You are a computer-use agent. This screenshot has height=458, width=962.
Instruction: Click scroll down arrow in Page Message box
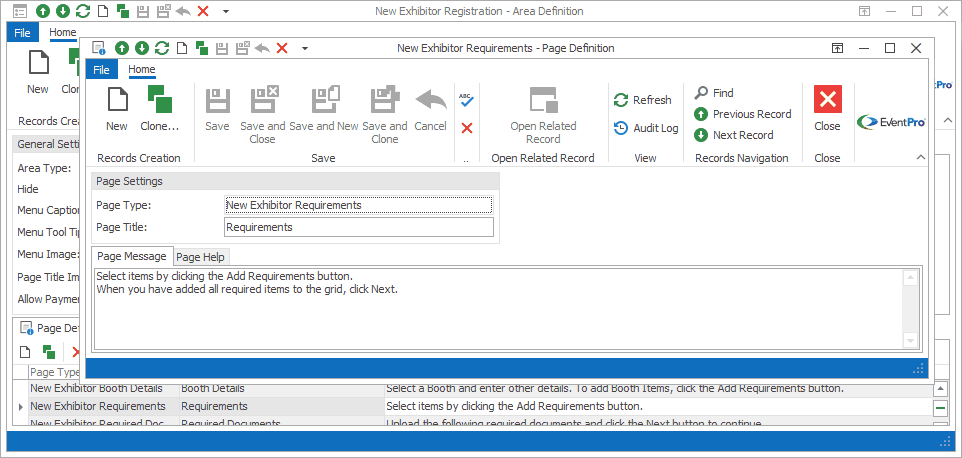[x=910, y=340]
